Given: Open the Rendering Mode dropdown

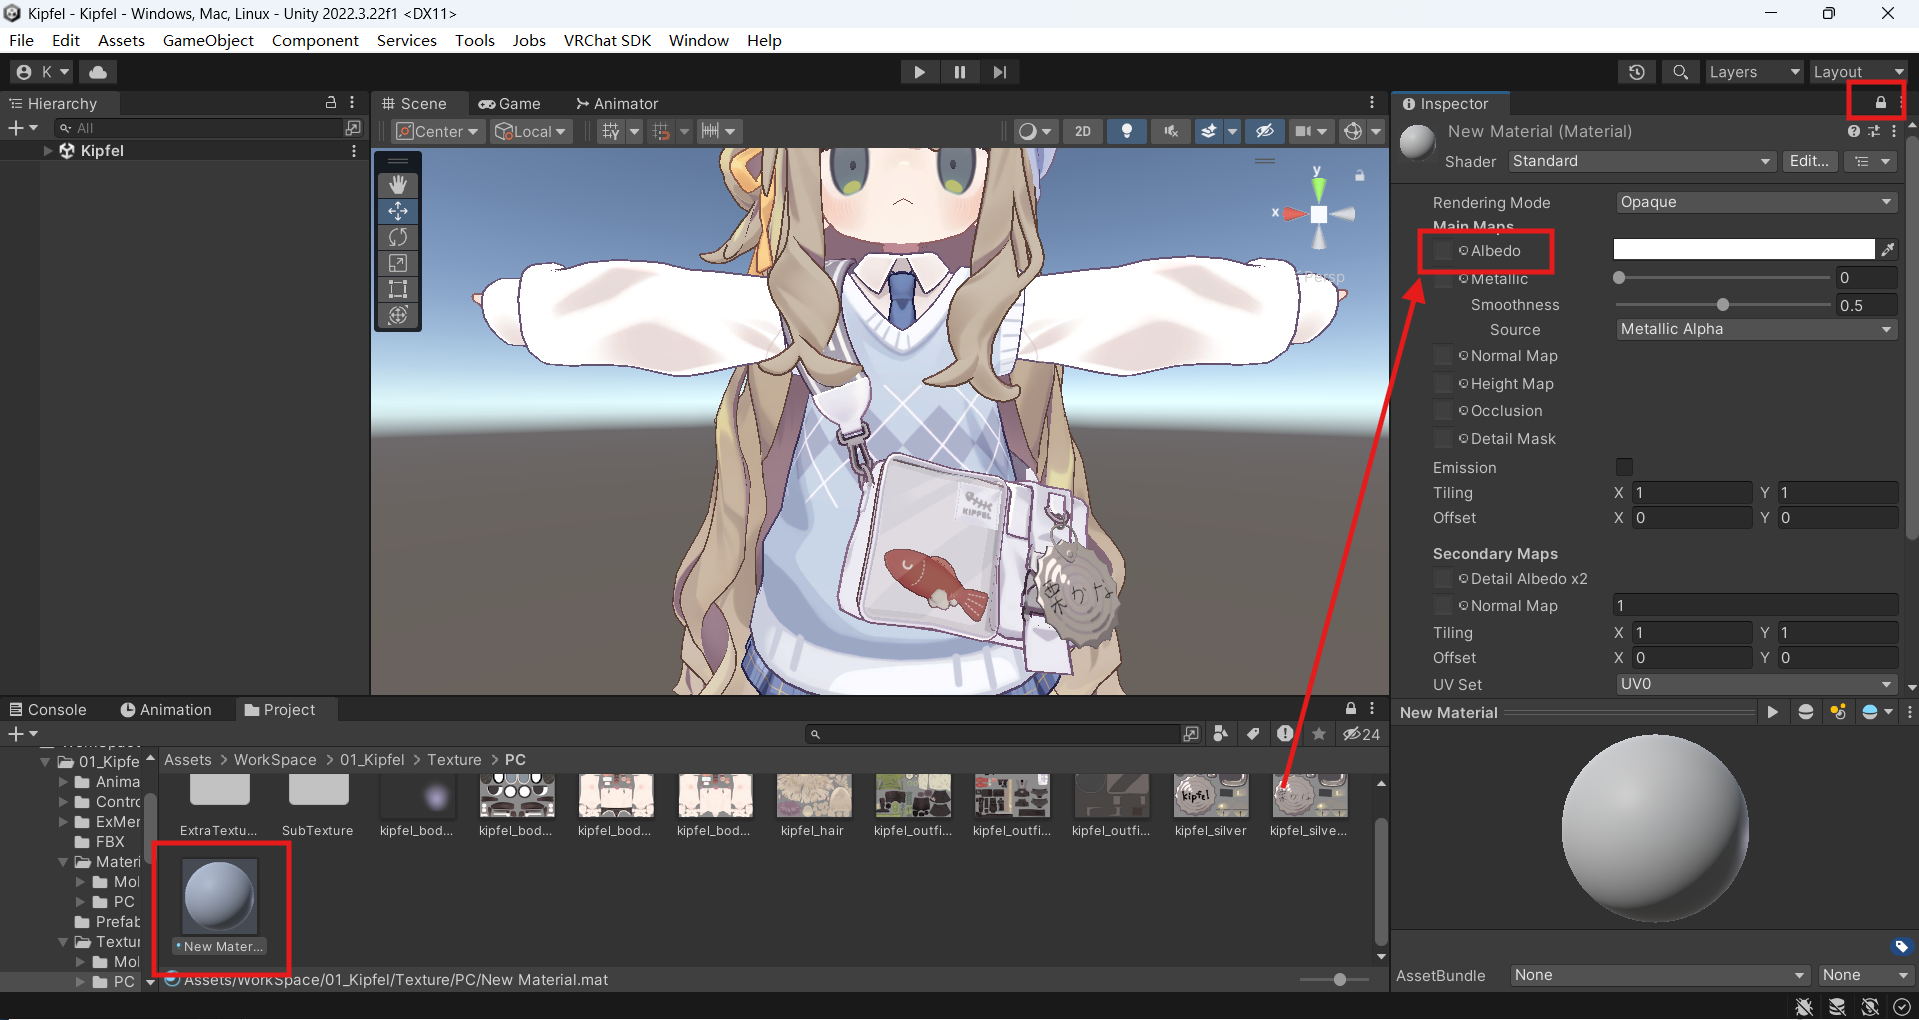Looking at the screenshot, I should point(1756,202).
